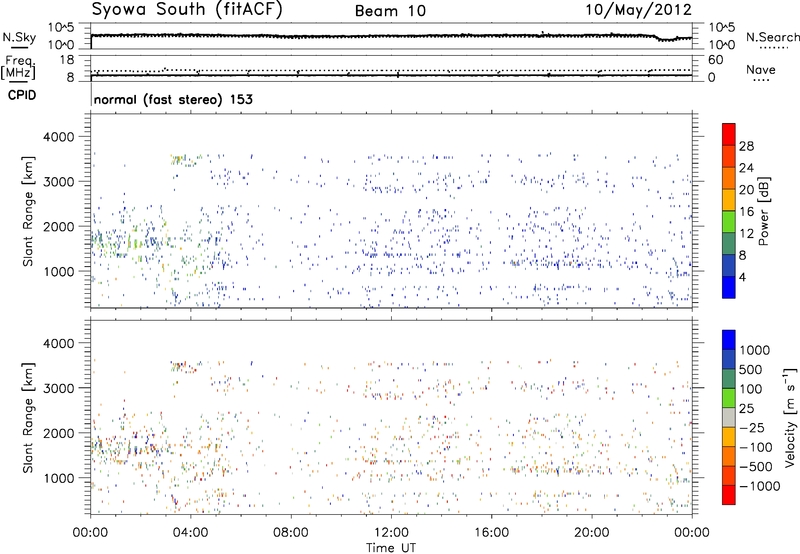Click the 'Freq. [MHz]' axis label
Viewport: 800px width, 554px height.
pos(19,68)
